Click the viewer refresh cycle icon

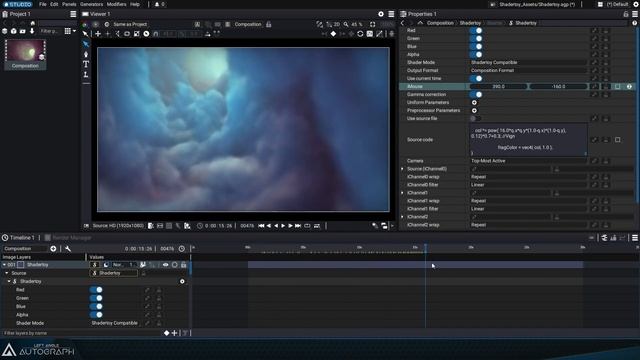click(360, 34)
